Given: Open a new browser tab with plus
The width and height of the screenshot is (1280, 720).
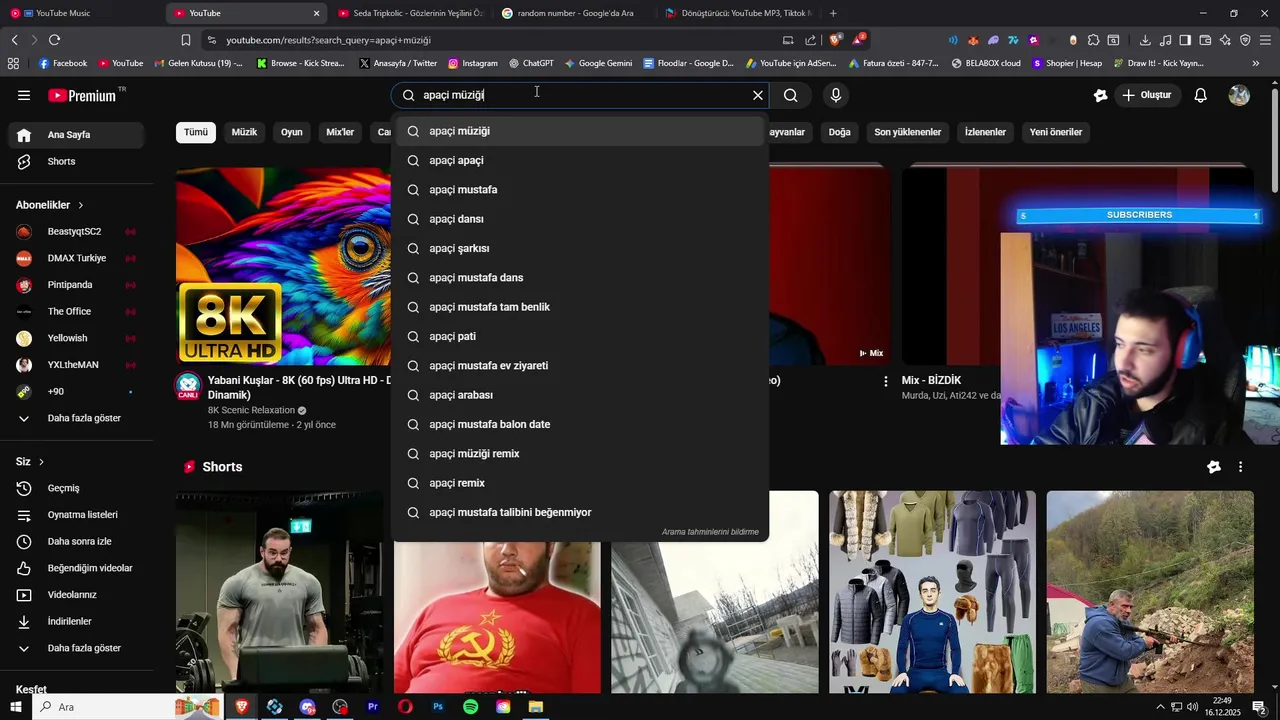Looking at the screenshot, I should (833, 13).
